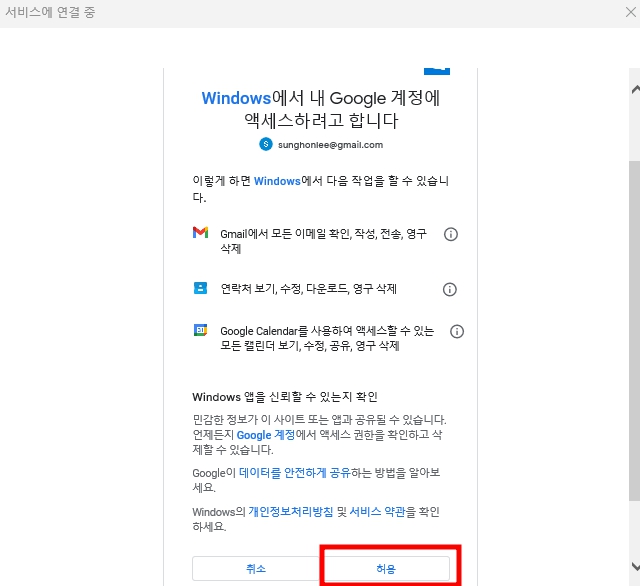This screenshot has width=640, height=586.
Task: Cancel with the 취소 button
Action: [x=256, y=568]
